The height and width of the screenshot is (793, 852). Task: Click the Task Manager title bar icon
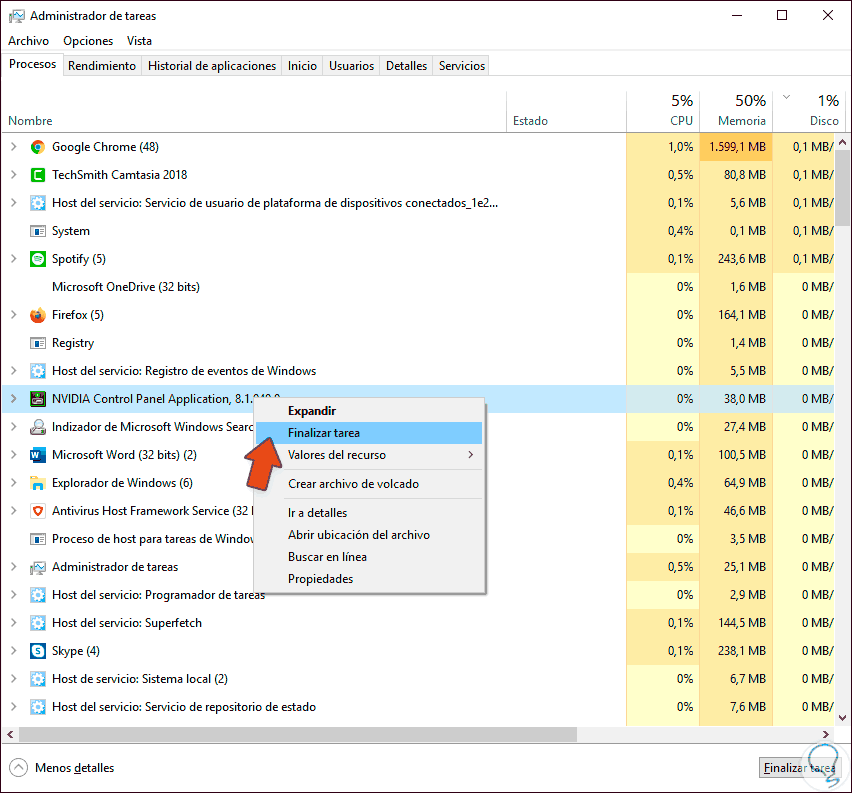[16, 16]
